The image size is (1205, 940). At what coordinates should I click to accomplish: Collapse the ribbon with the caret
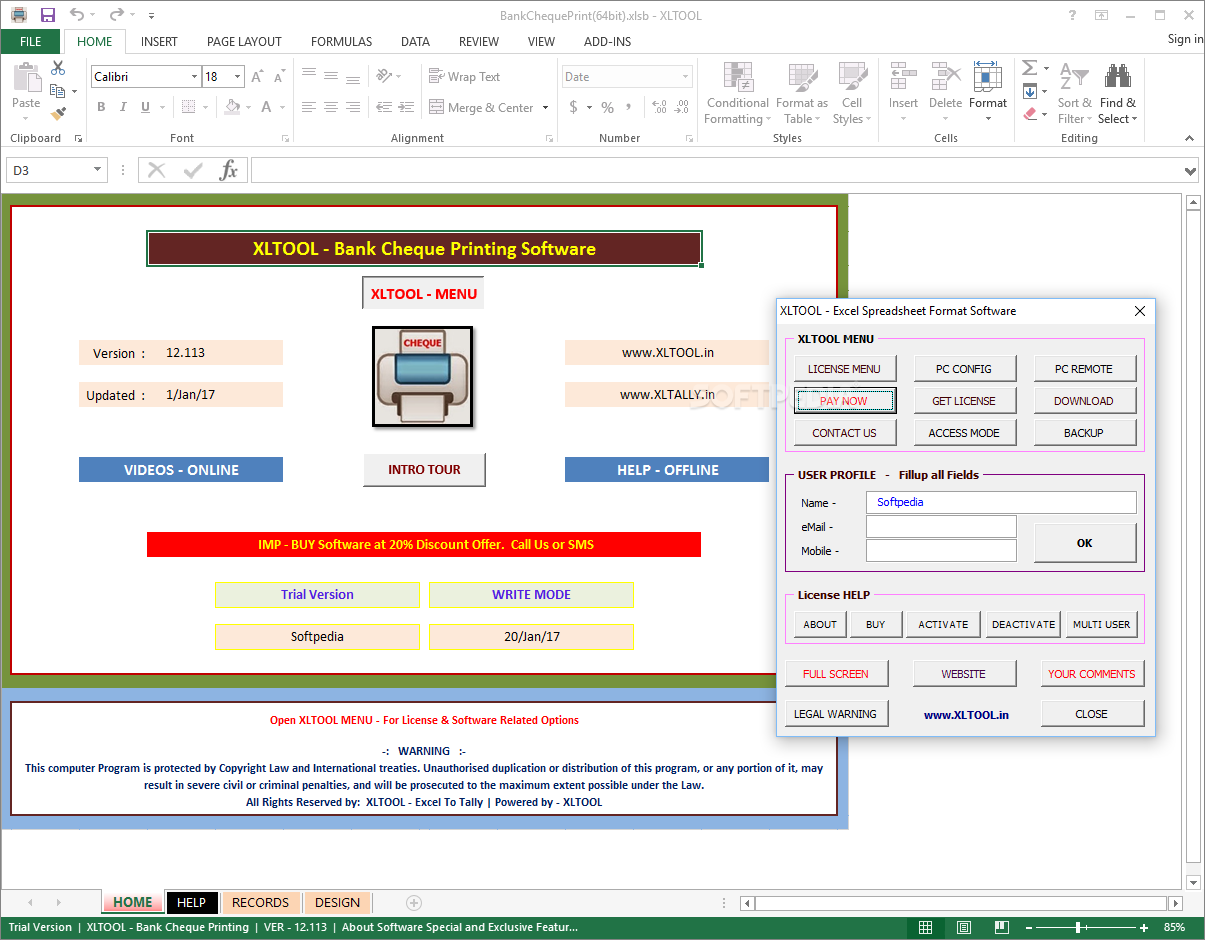coord(1189,138)
